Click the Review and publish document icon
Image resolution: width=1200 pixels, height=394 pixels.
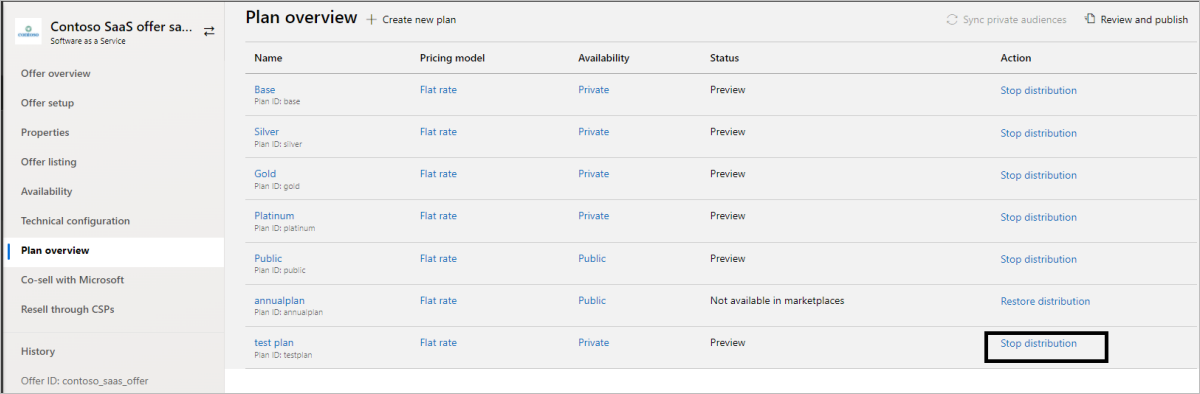[1090, 19]
